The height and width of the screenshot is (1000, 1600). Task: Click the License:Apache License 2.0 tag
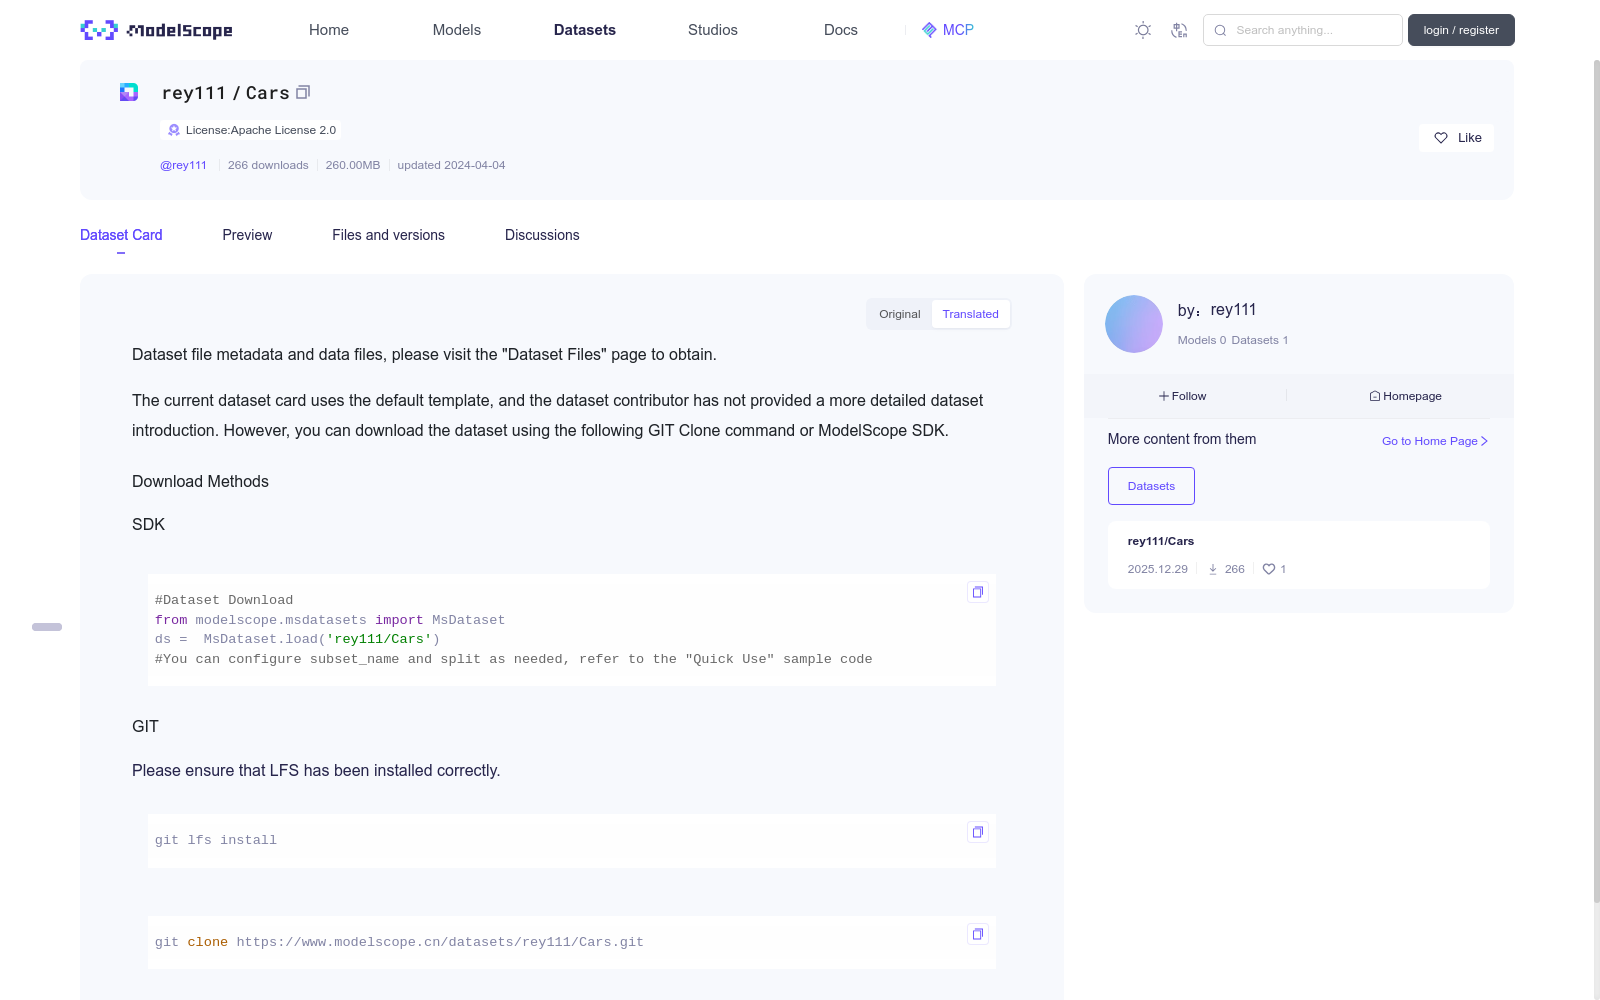250,130
